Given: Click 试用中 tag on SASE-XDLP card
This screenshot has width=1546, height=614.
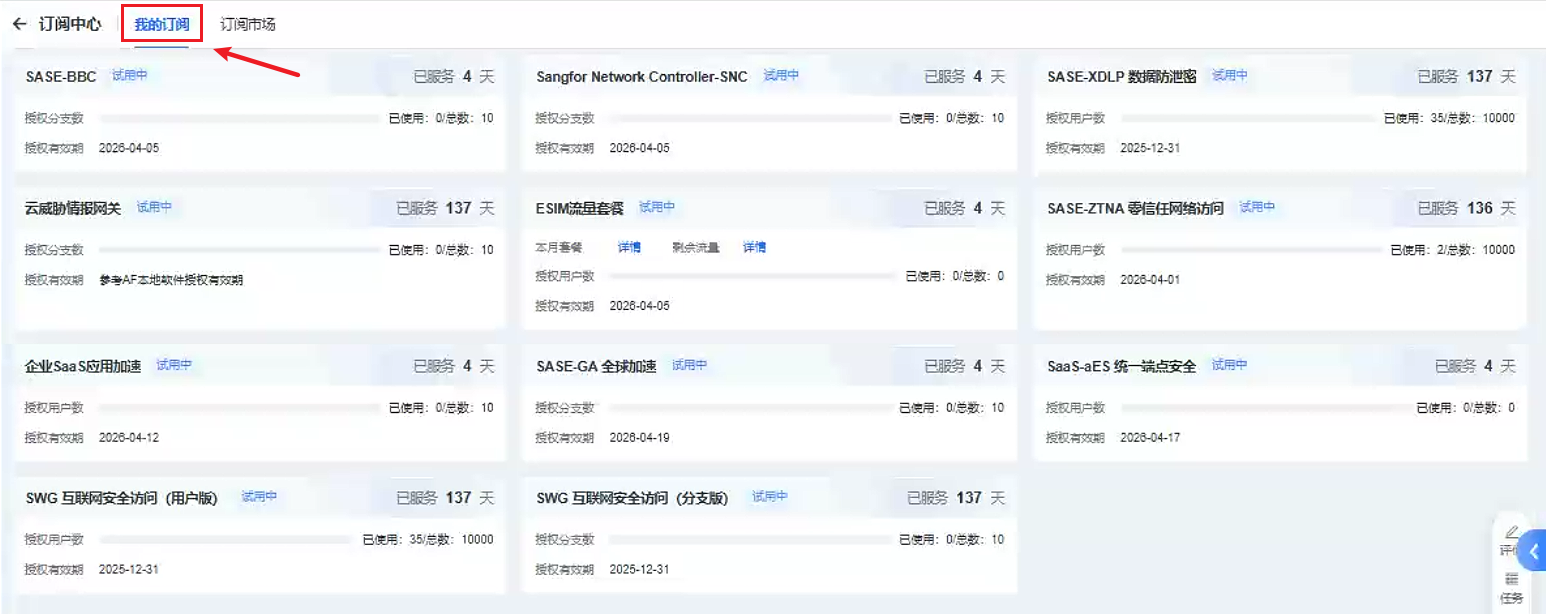Looking at the screenshot, I should tap(1229, 75).
